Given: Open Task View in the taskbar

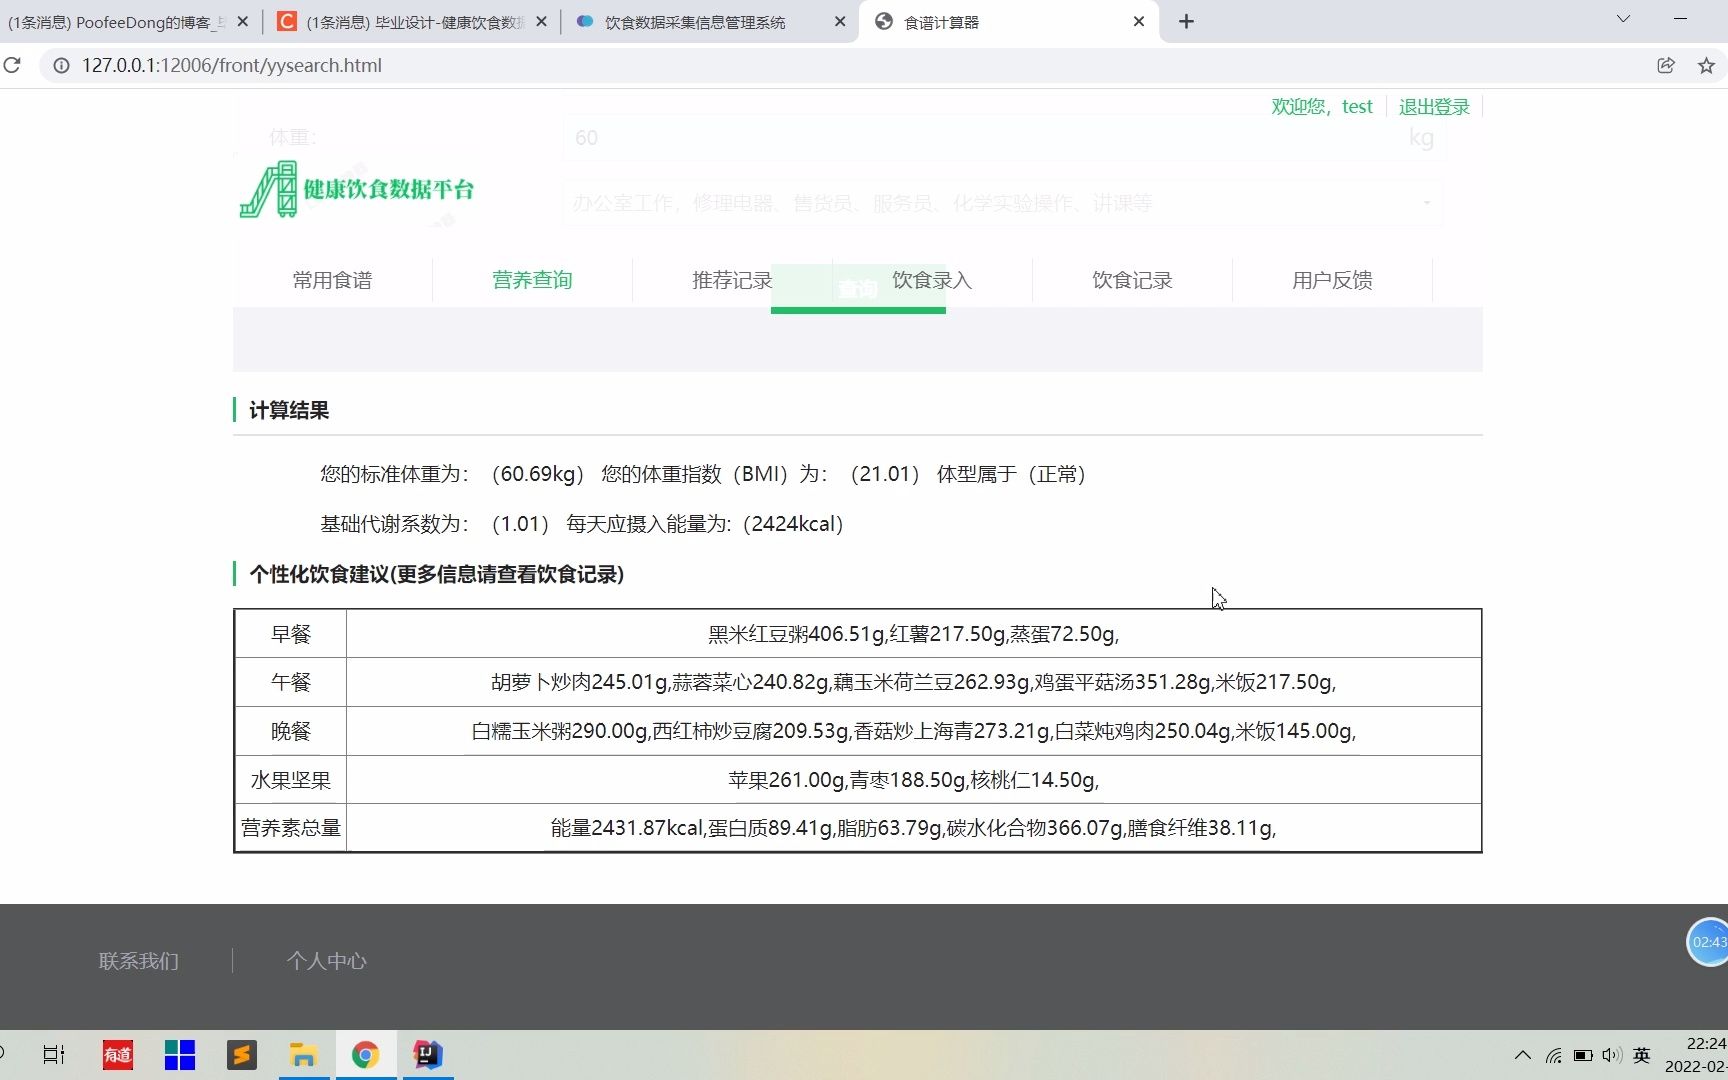Looking at the screenshot, I should [x=54, y=1055].
